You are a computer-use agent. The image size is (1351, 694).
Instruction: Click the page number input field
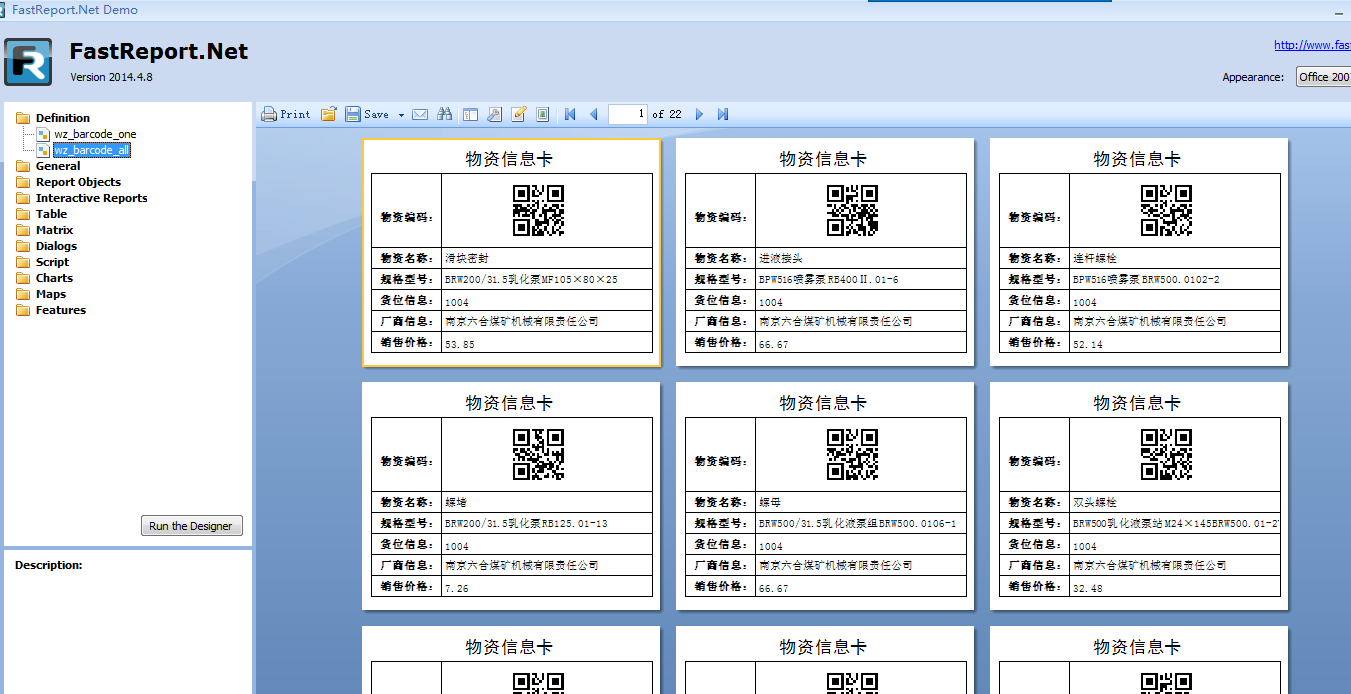628,114
